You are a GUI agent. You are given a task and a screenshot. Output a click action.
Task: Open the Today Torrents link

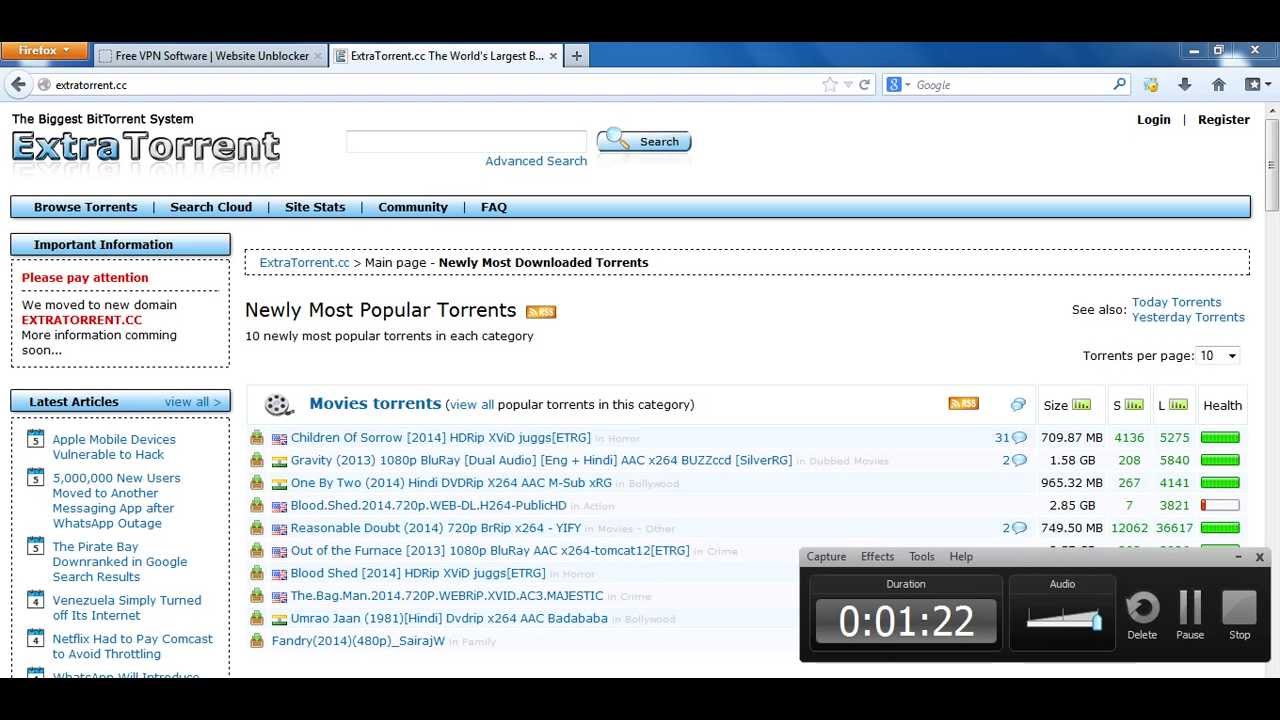(x=1176, y=302)
